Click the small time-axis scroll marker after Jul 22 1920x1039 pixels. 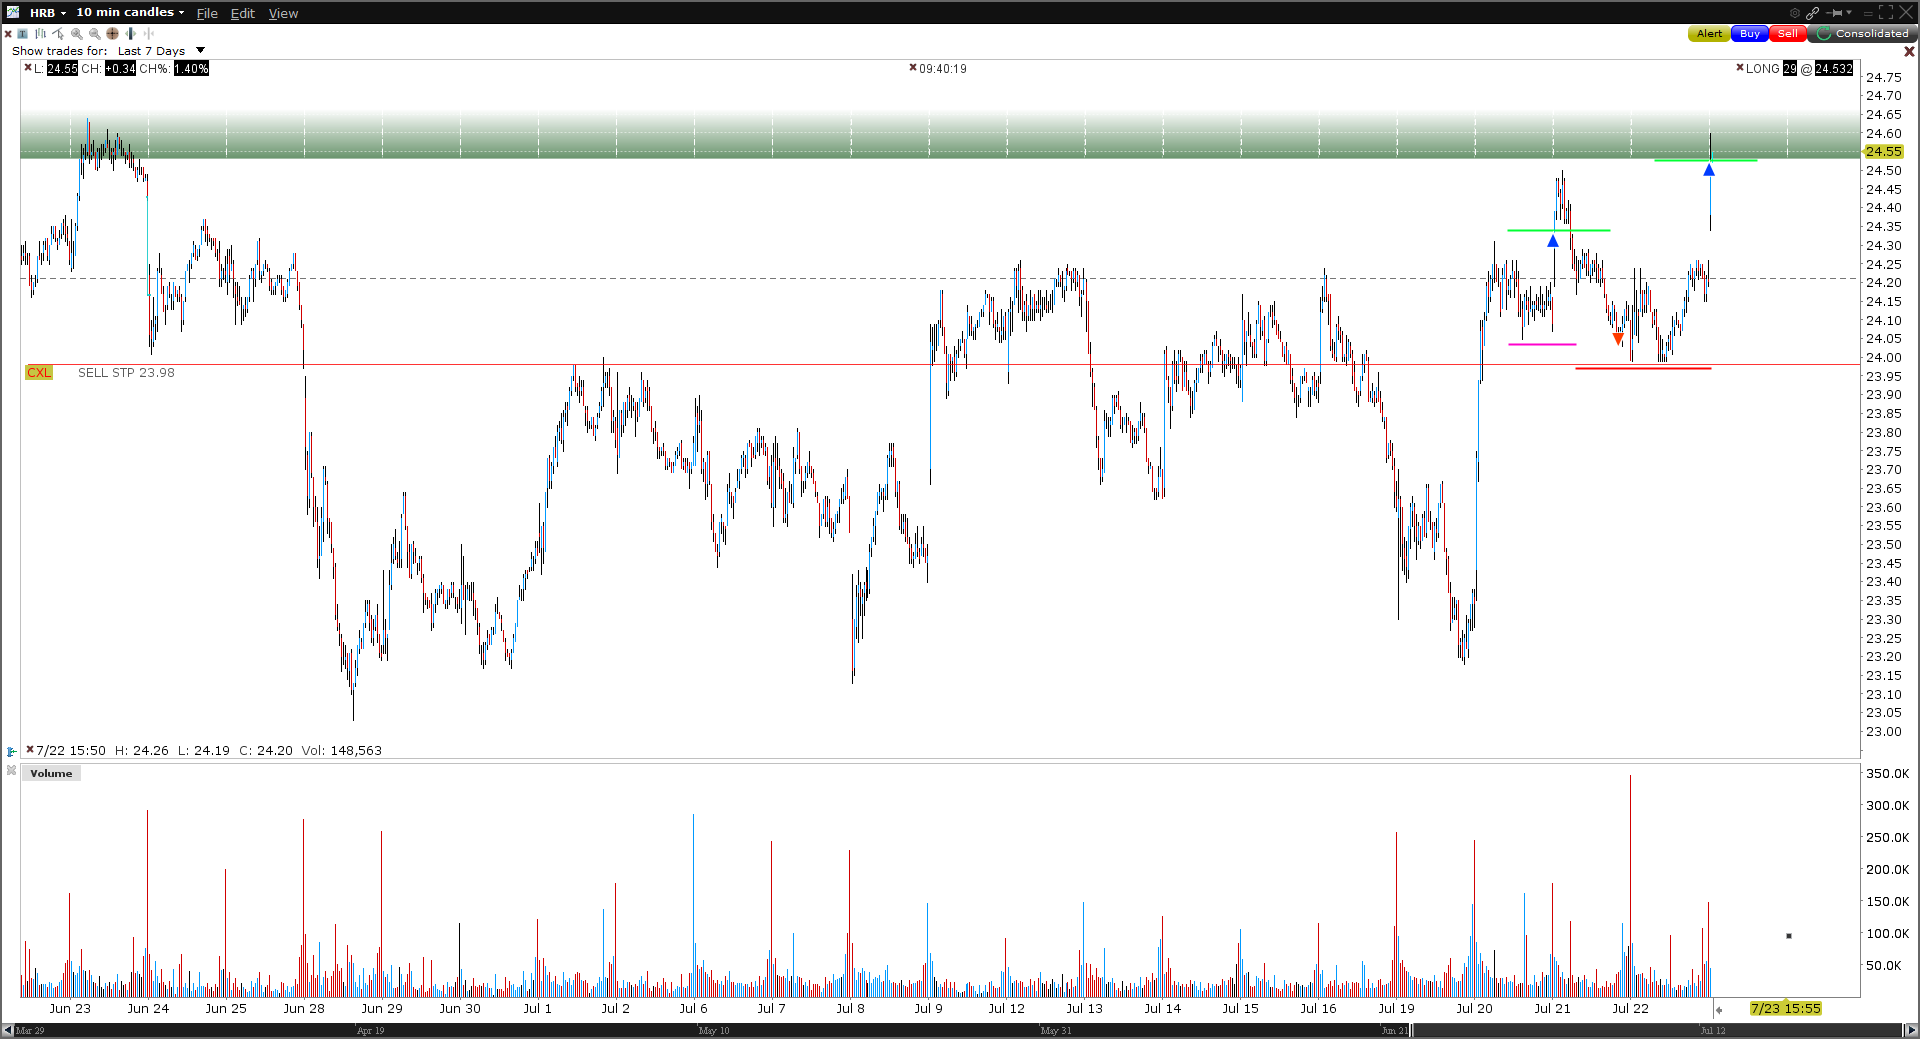click(x=1719, y=1010)
